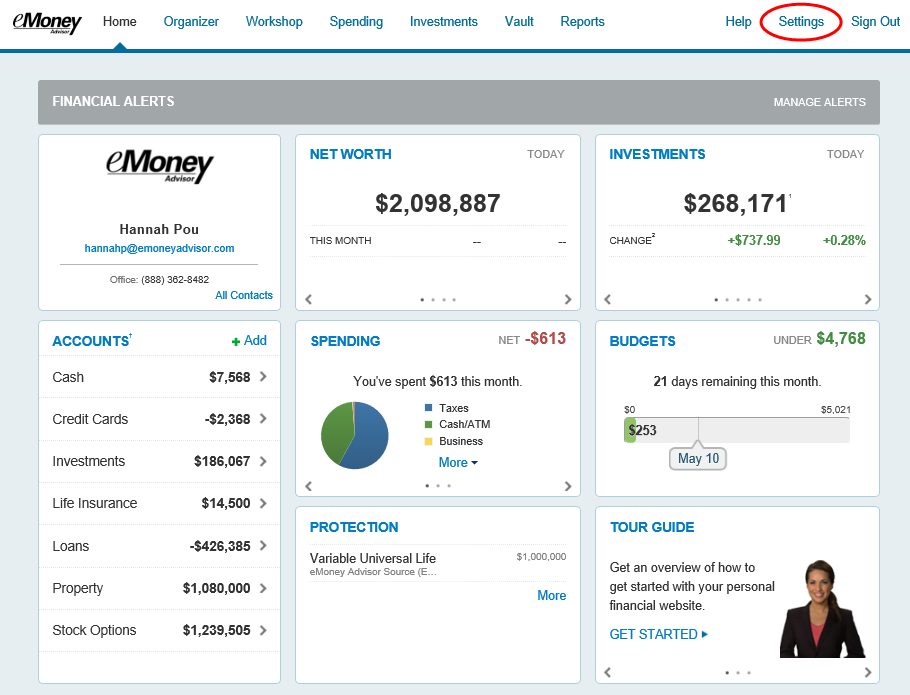910x695 pixels.
Task: Open the Spending tab in navigation
Action: click(356, 21)
